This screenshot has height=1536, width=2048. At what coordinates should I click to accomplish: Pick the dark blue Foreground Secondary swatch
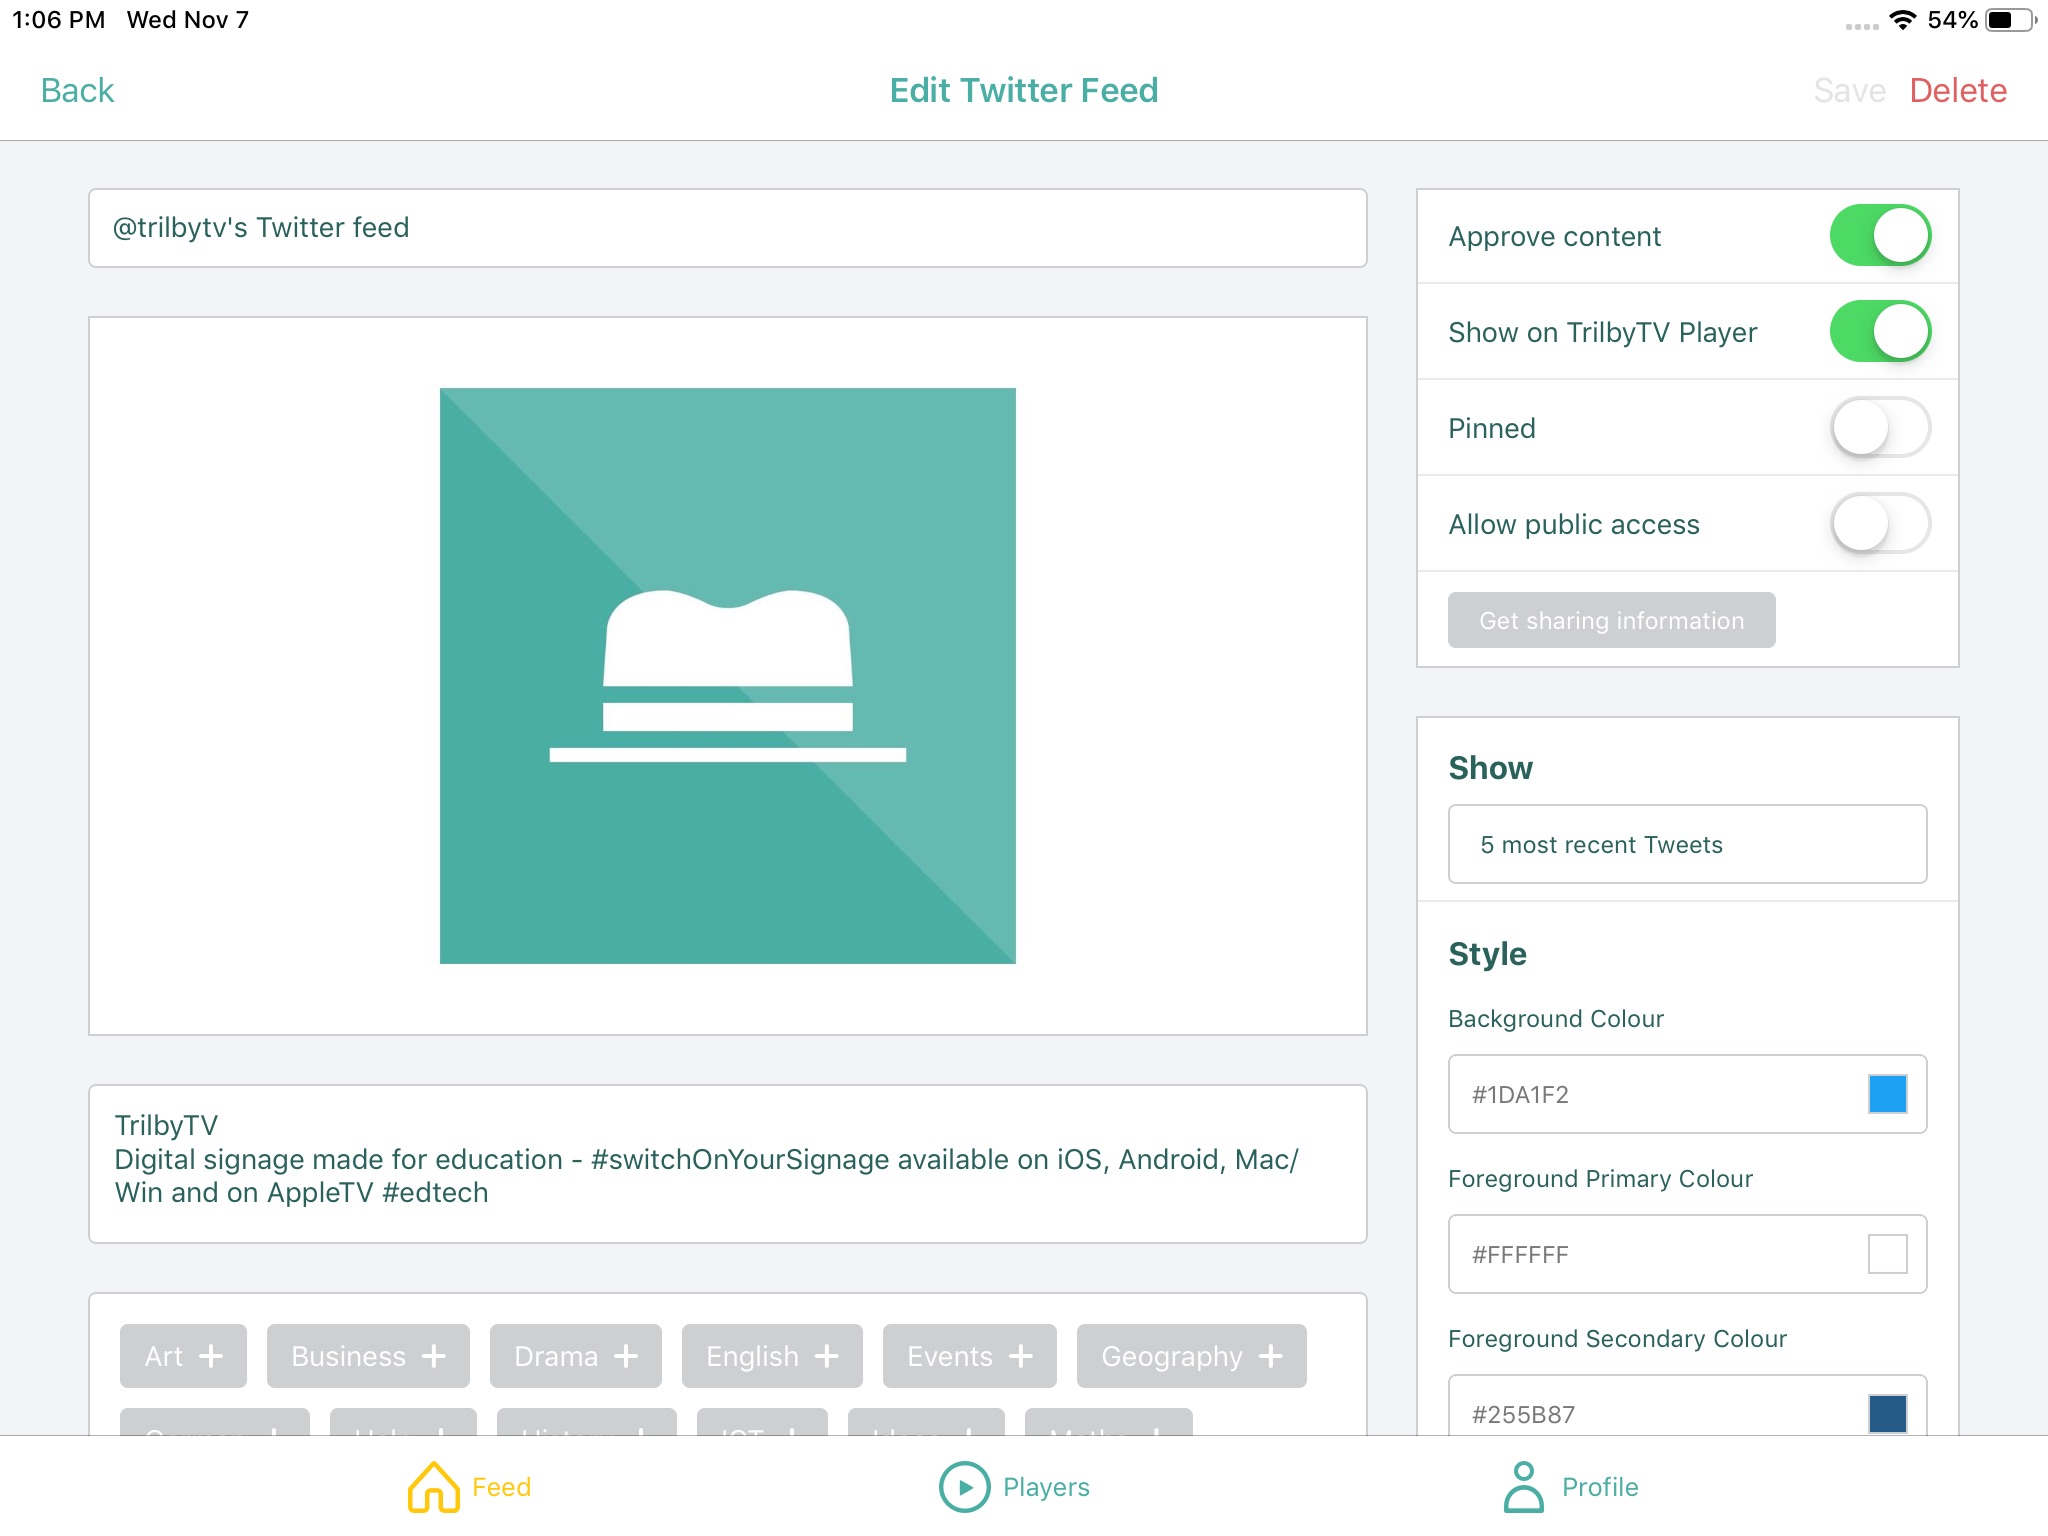point(1887,1414)
